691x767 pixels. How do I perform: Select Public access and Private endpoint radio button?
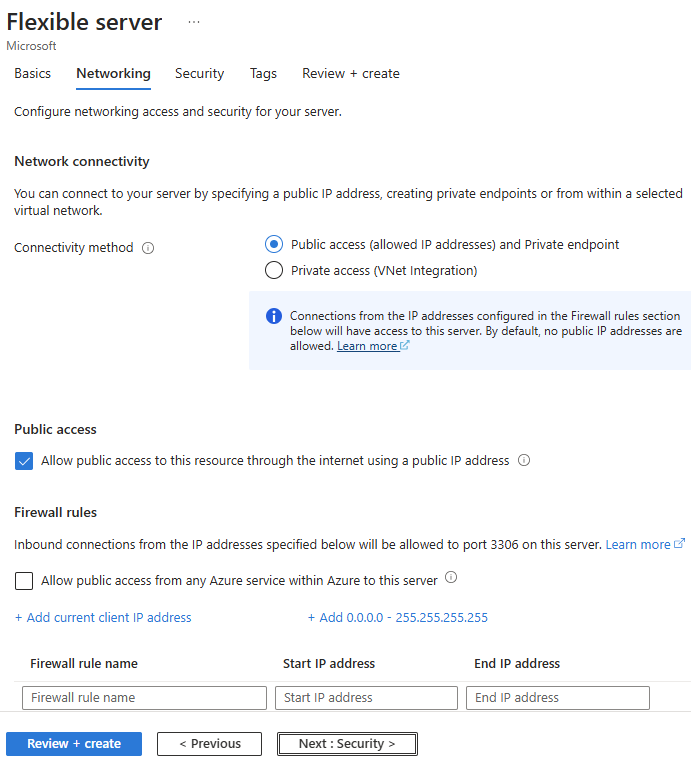[274, 244]
